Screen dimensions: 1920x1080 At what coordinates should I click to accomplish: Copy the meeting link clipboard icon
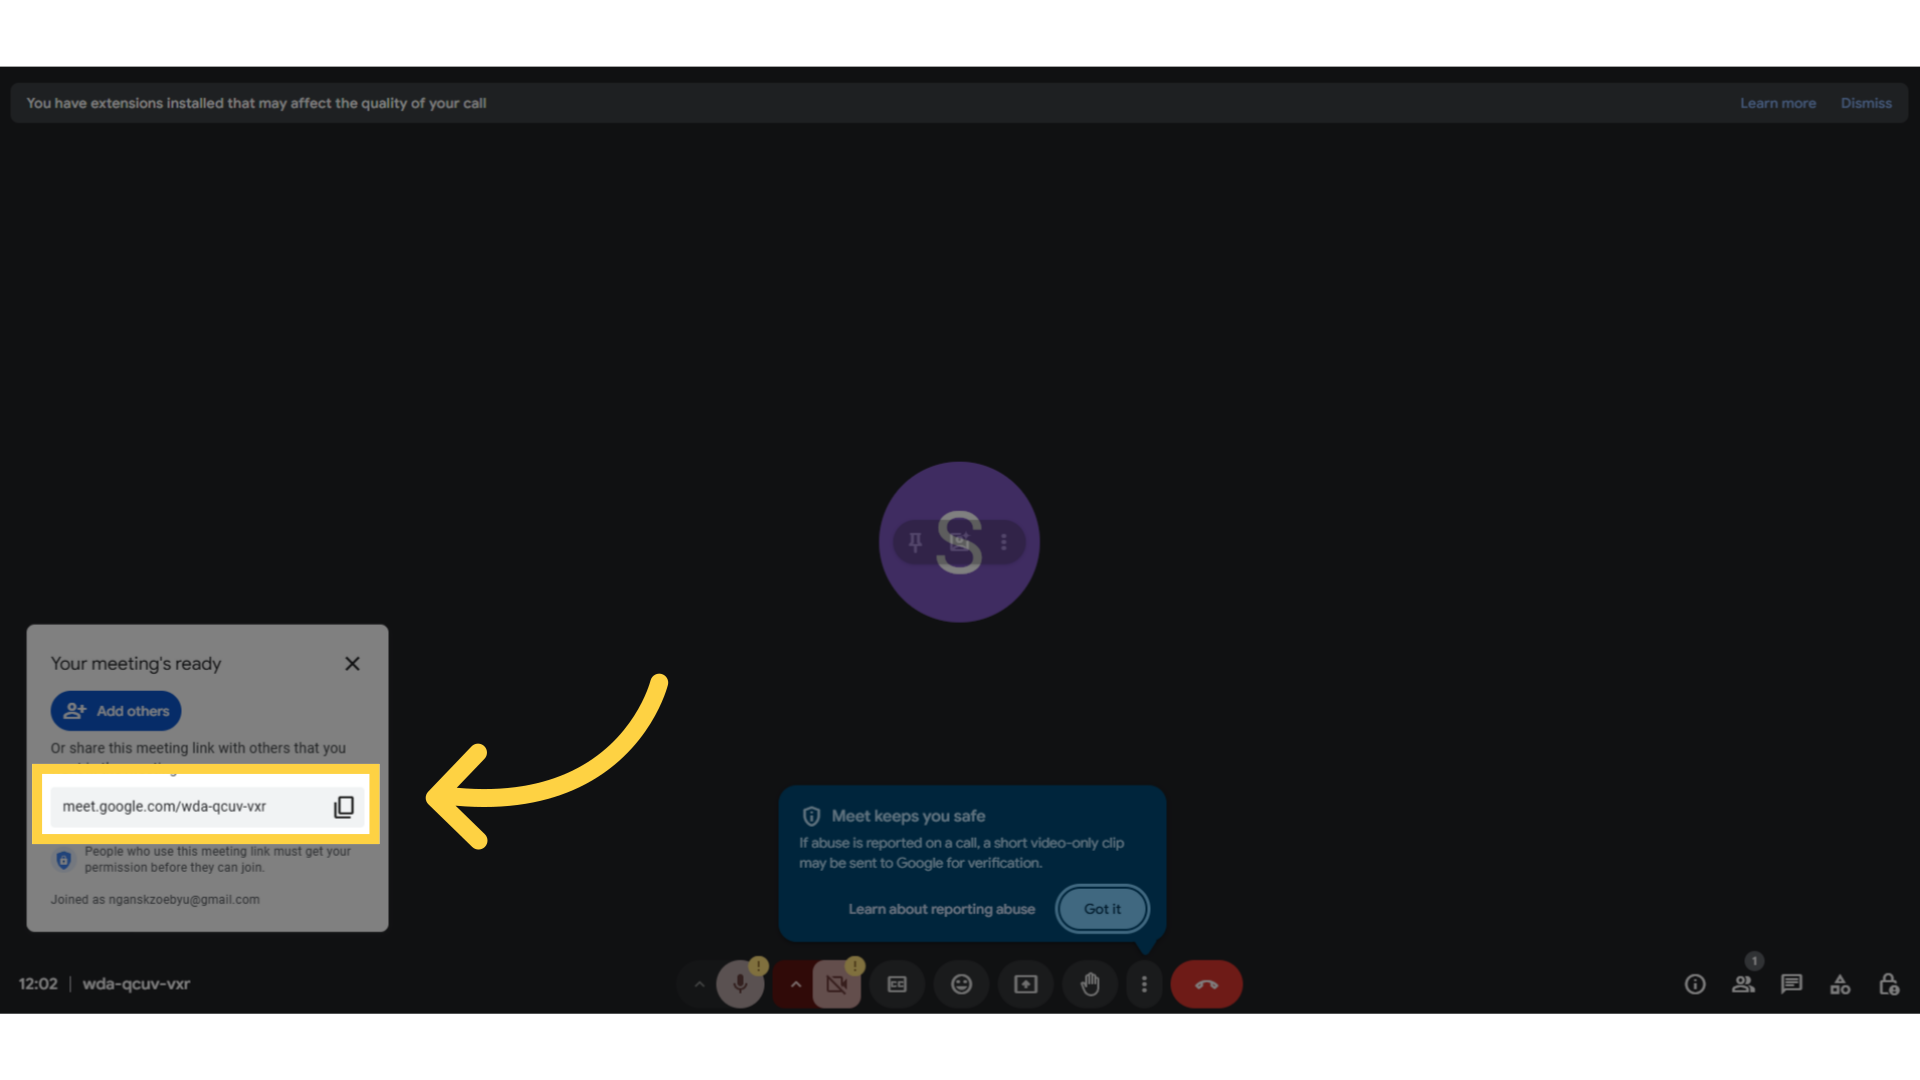click(342, 806)
